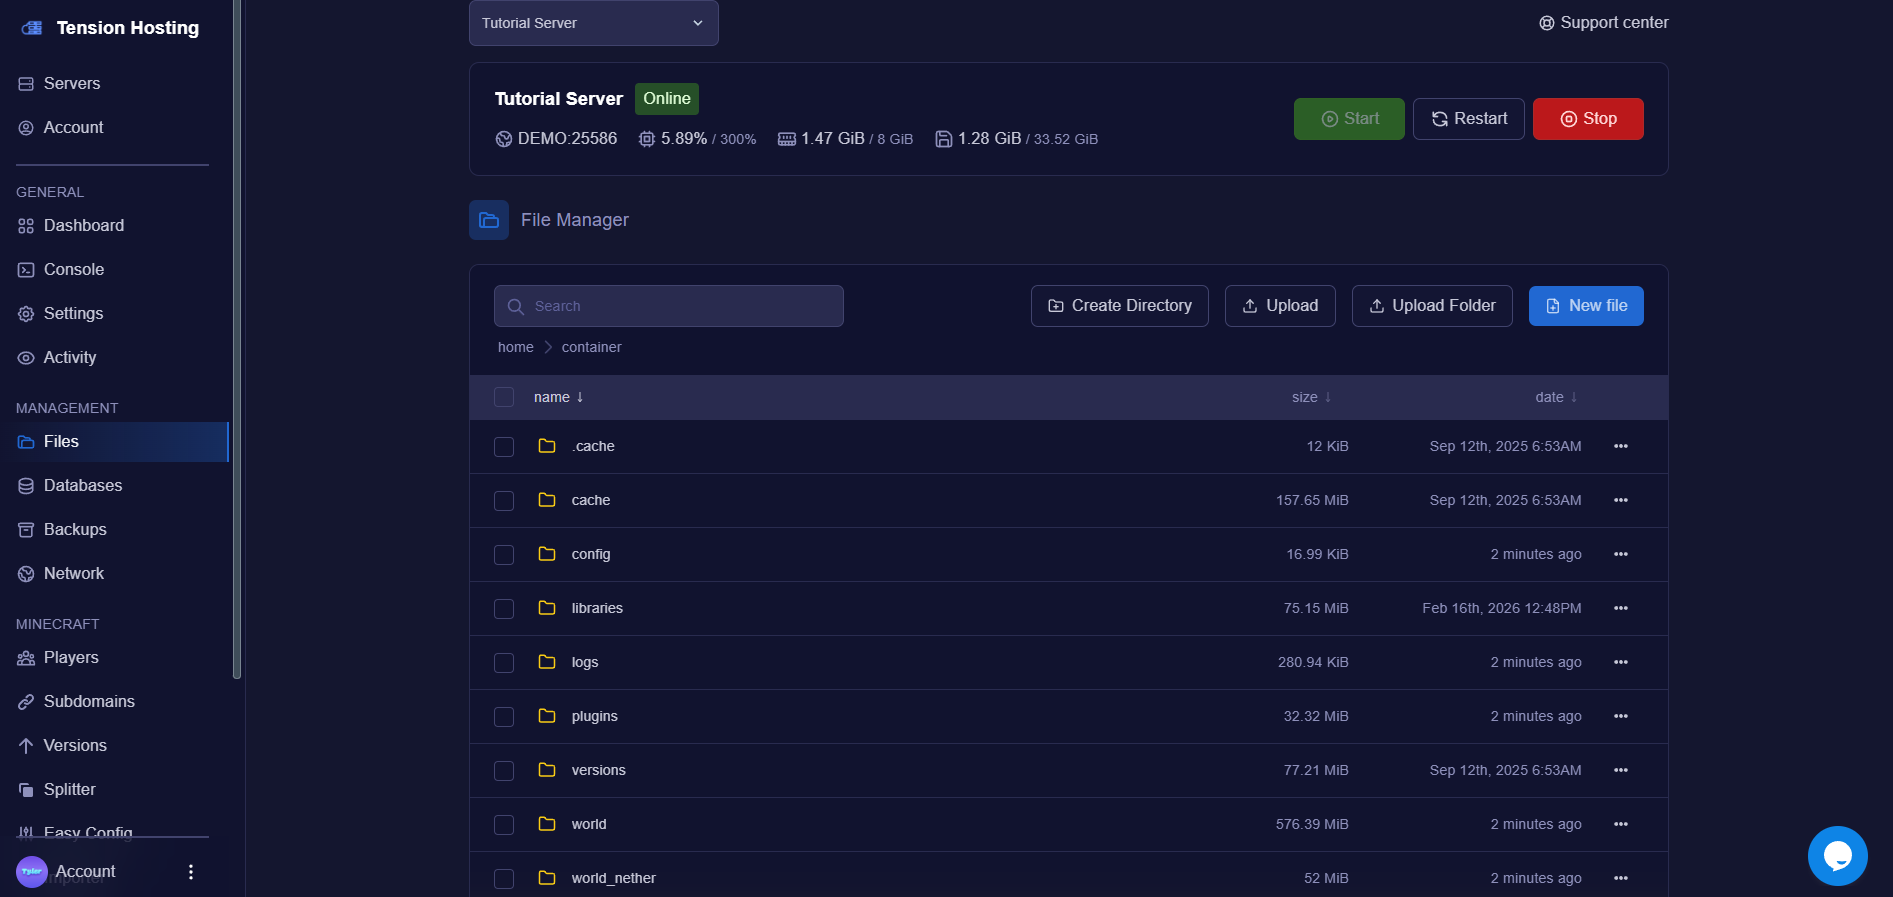
Task: Check the config folder checkbox
Action: 504,555
